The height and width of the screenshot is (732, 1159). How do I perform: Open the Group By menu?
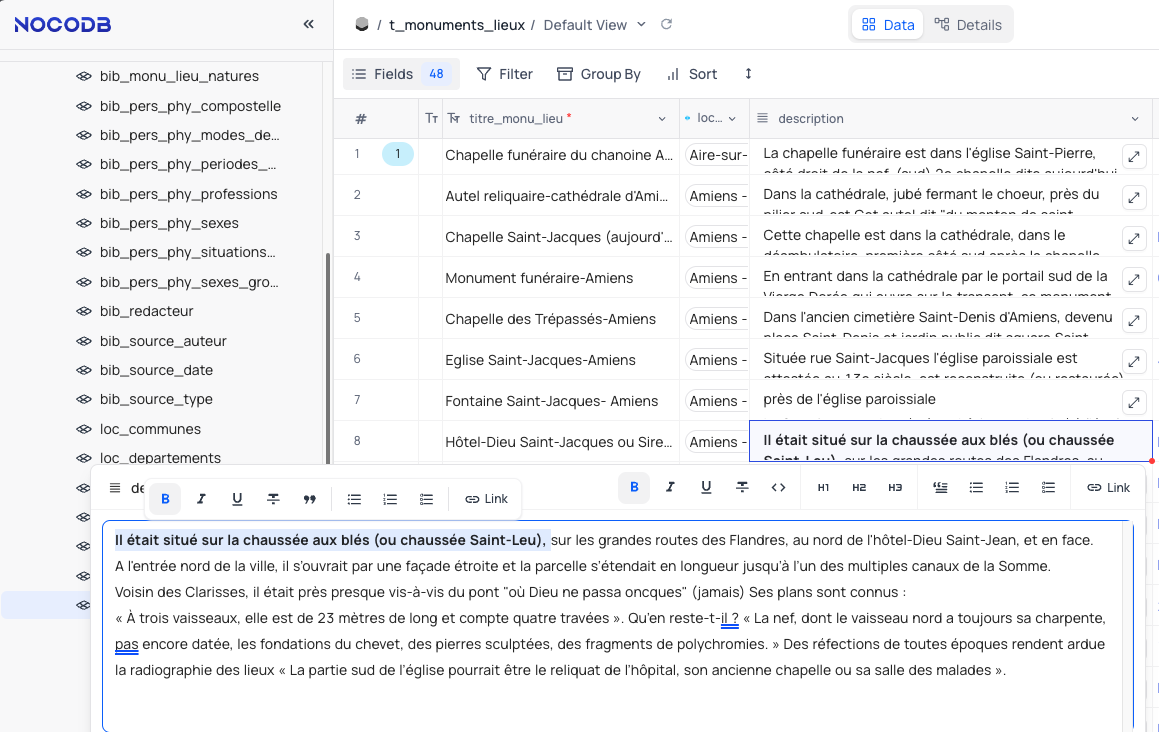(598, 74)
